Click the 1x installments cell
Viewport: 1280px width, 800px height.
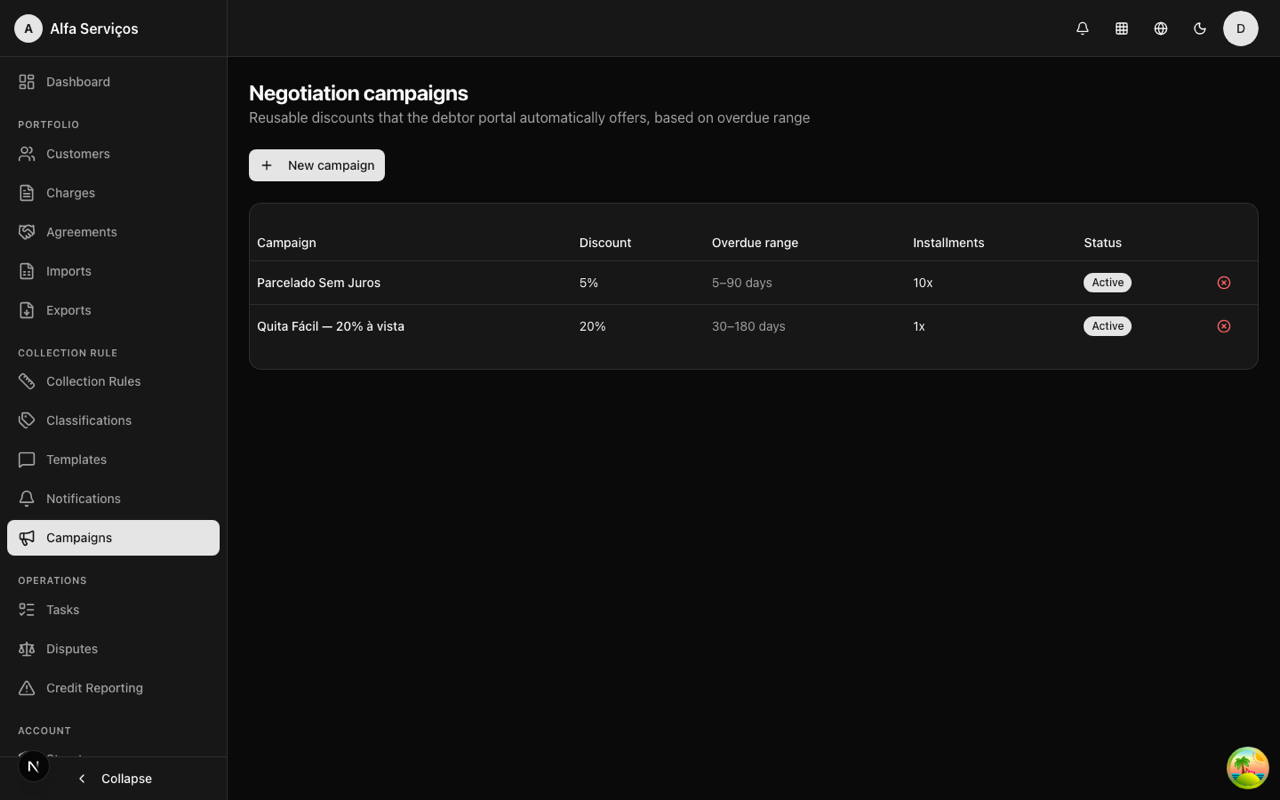coord(919,326)
